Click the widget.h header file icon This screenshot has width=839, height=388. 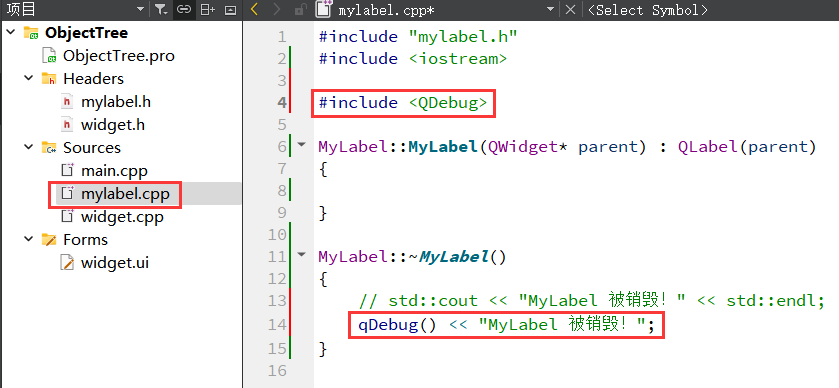[x=66, y=125]
